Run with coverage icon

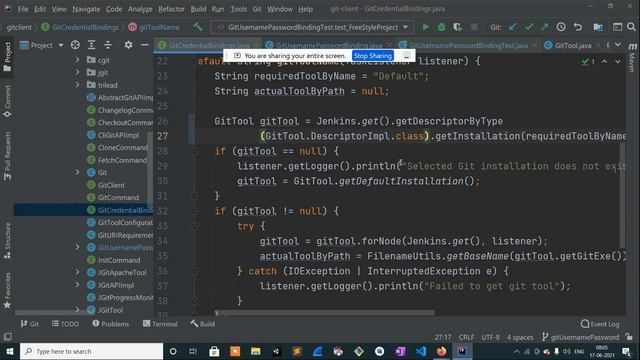click(x=458, y=27)
